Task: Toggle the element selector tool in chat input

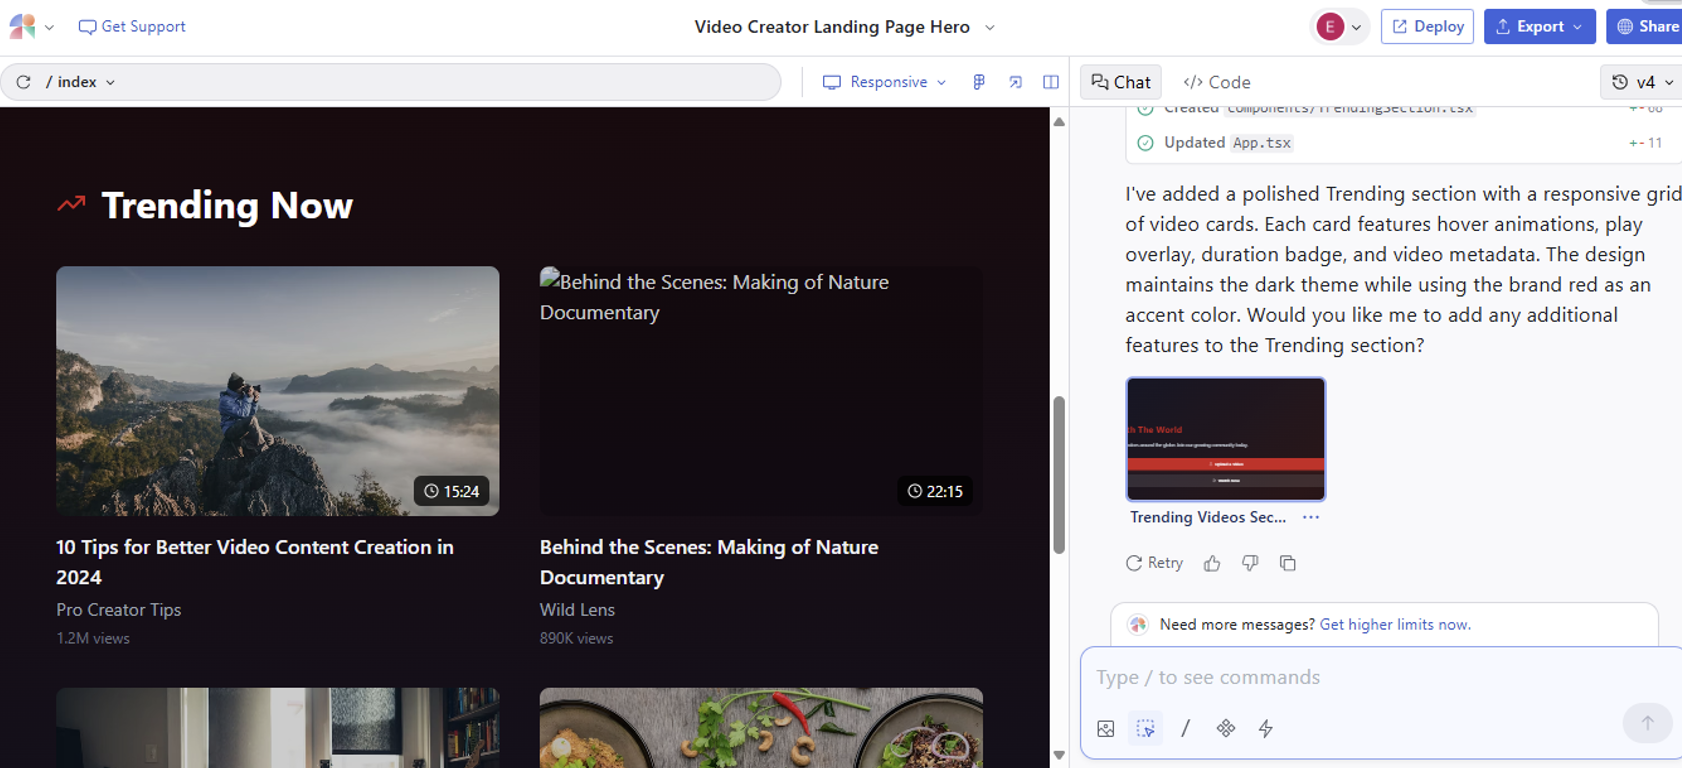Action: click(x=1146, y=728)
